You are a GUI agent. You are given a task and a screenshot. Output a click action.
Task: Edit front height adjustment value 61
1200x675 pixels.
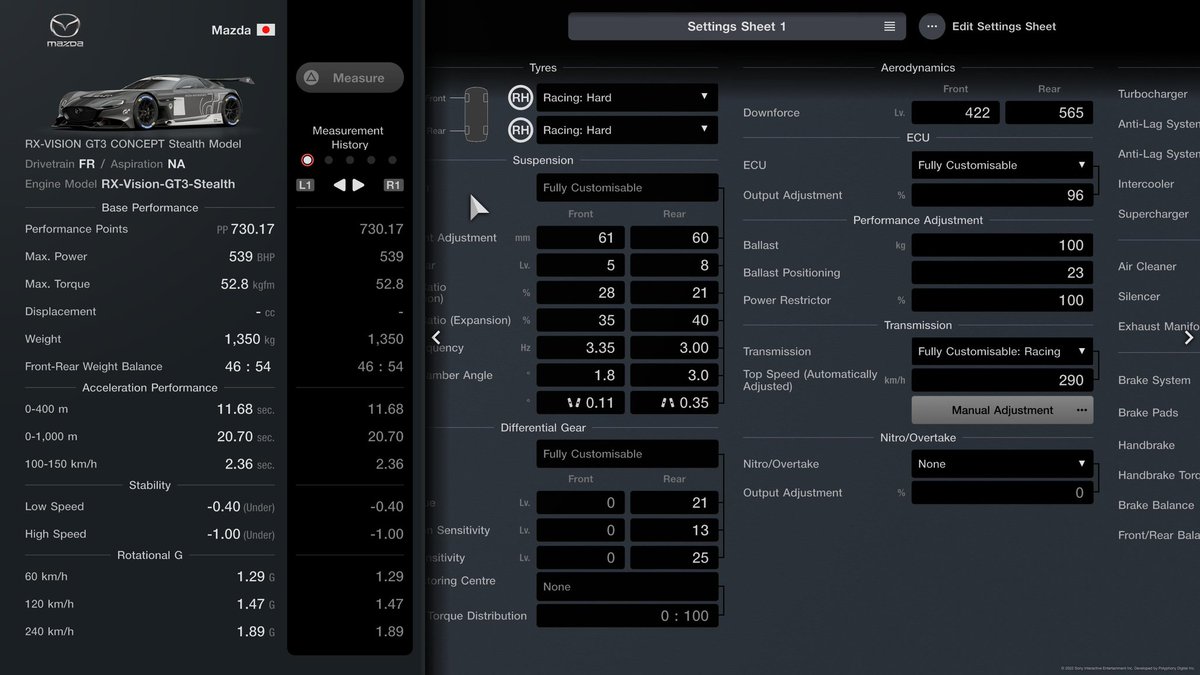tap(581, 238)
